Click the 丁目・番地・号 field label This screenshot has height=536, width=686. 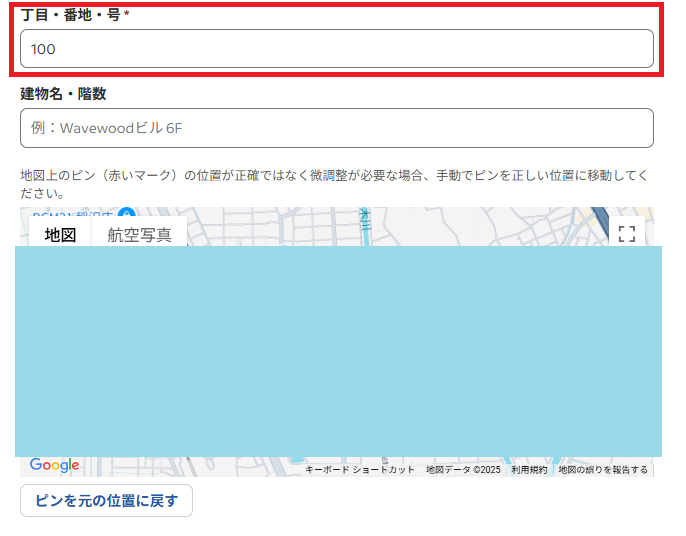(x=70, y=15)
